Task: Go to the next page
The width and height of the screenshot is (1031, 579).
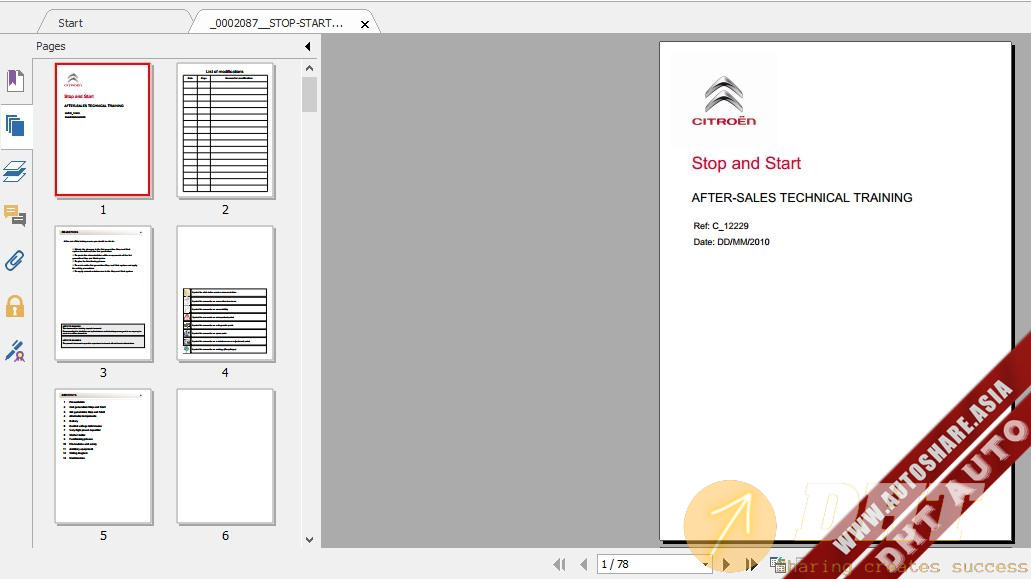Action: coord(726,565)
